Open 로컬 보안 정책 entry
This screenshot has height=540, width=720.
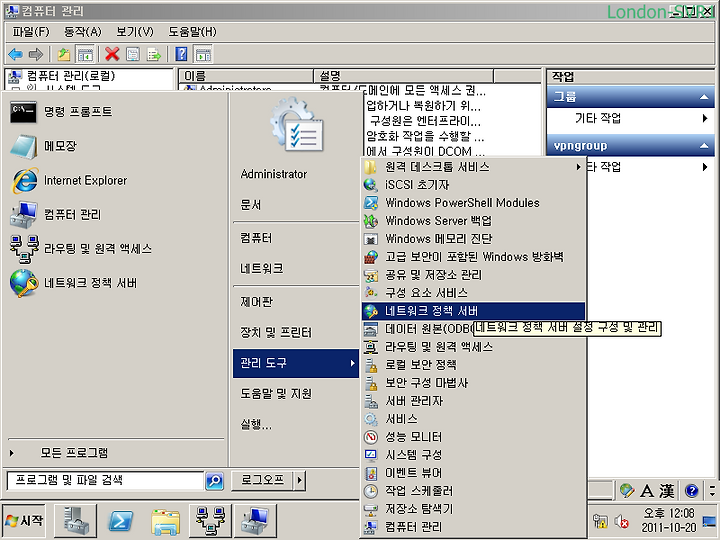(473, 365)
